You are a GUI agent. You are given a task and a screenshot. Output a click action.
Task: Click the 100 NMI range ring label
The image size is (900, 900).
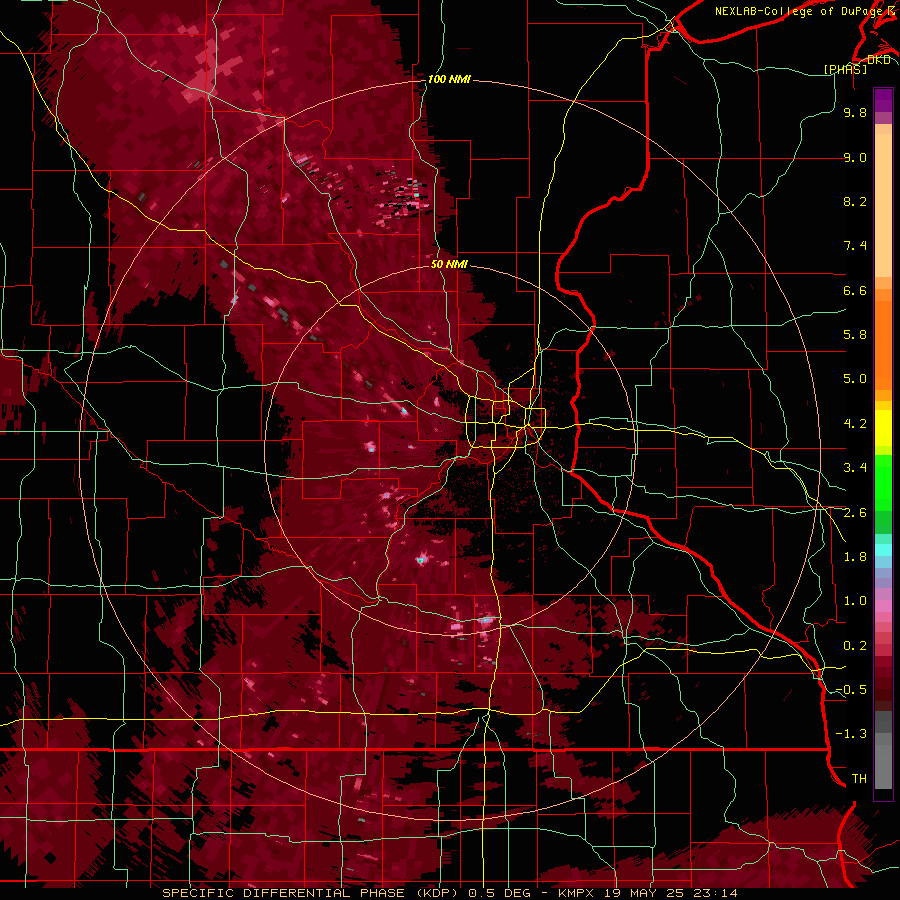[x=449, y=79]
